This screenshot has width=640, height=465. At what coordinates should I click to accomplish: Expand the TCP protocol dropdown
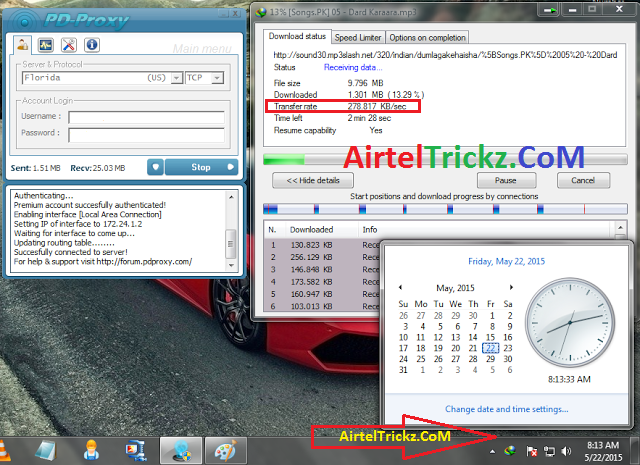pyautogui.click(x=218, y=78)
